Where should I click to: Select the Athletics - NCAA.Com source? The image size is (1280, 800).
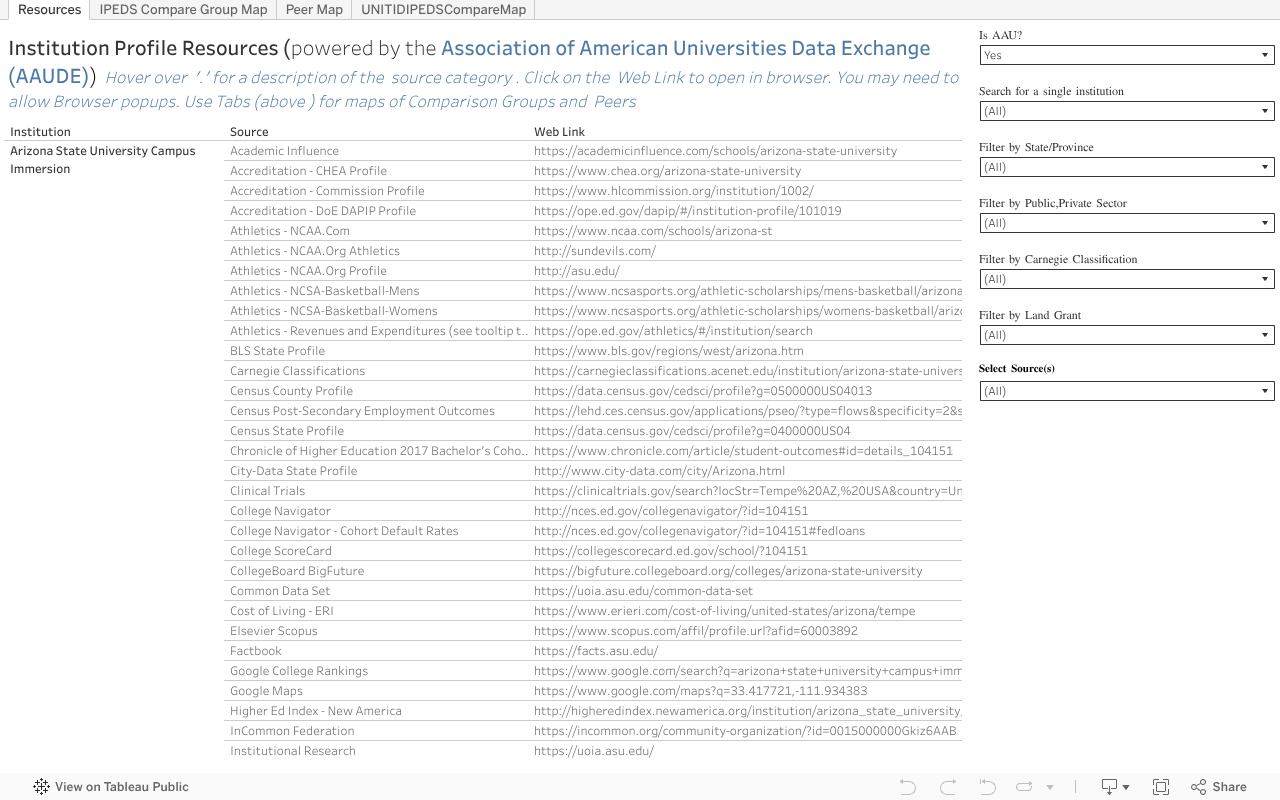click(290, 231)
